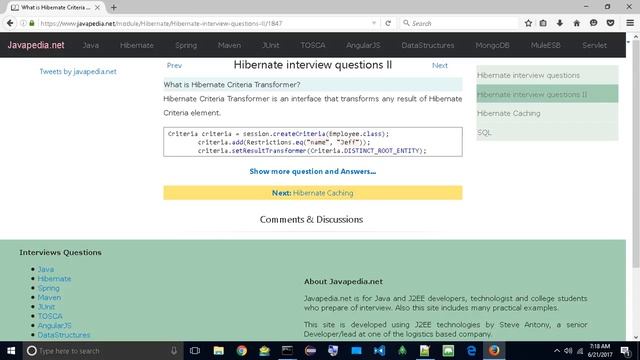The width and height of the screenshot is (640, 360).
Task: Select 'Hibernate Caching' in sidebar list
Action: (547, 113)
